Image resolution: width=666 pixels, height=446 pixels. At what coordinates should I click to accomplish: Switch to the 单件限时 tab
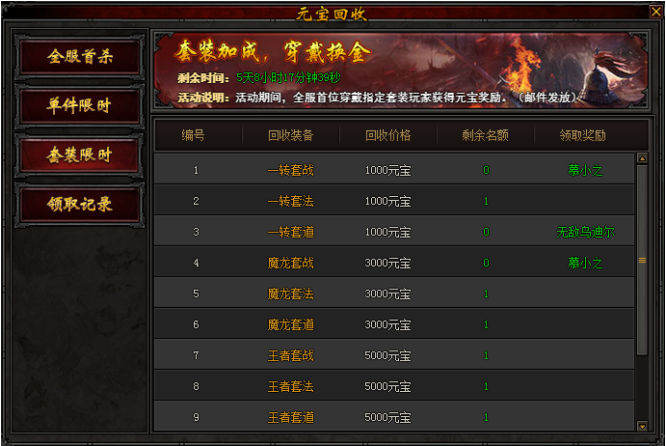(x=79, y=105)
